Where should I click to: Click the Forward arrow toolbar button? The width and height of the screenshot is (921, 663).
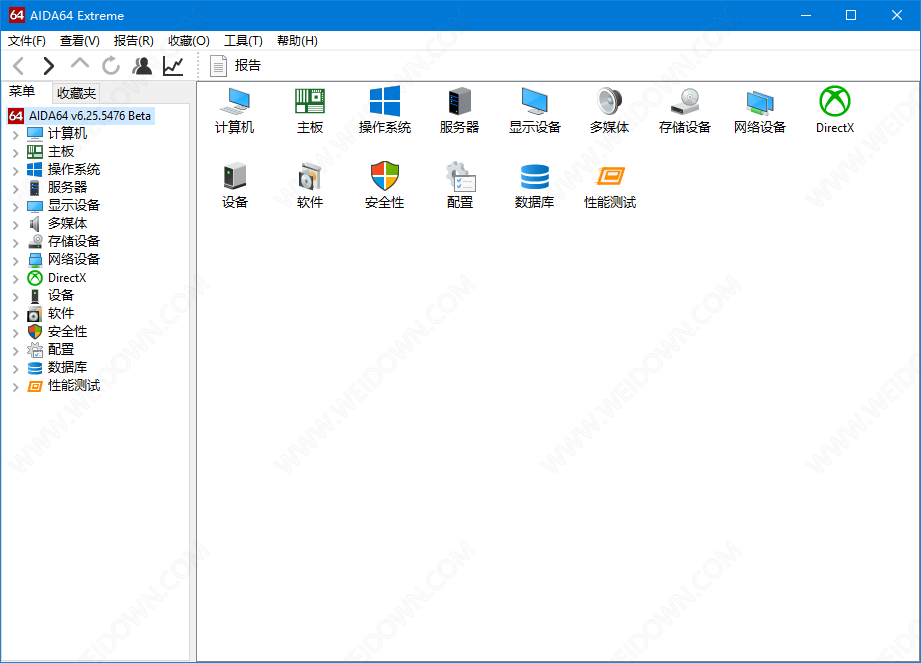point(49,66)
